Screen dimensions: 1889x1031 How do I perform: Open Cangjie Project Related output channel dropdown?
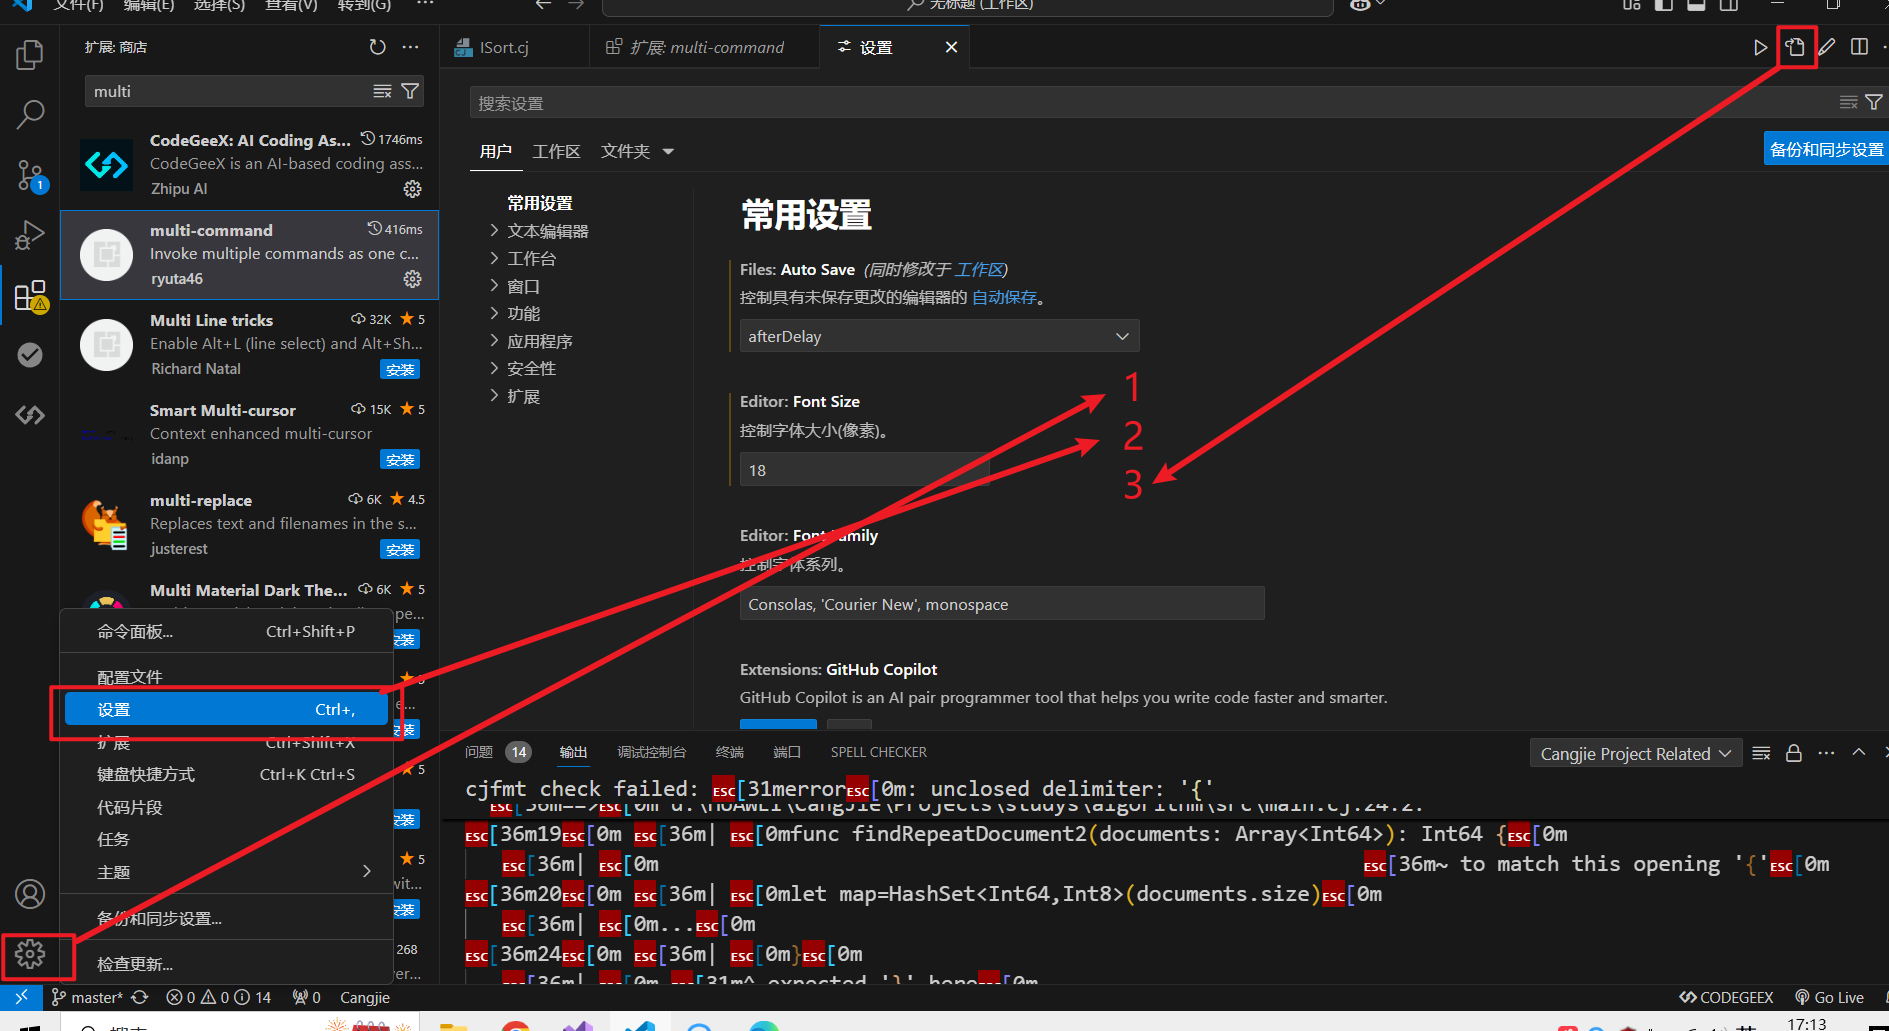pyautogui.click(x=1636, y=753)
